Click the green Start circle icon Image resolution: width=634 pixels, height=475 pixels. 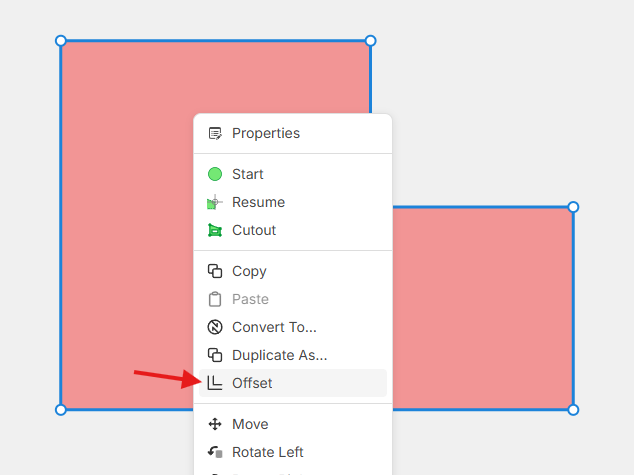214,174
